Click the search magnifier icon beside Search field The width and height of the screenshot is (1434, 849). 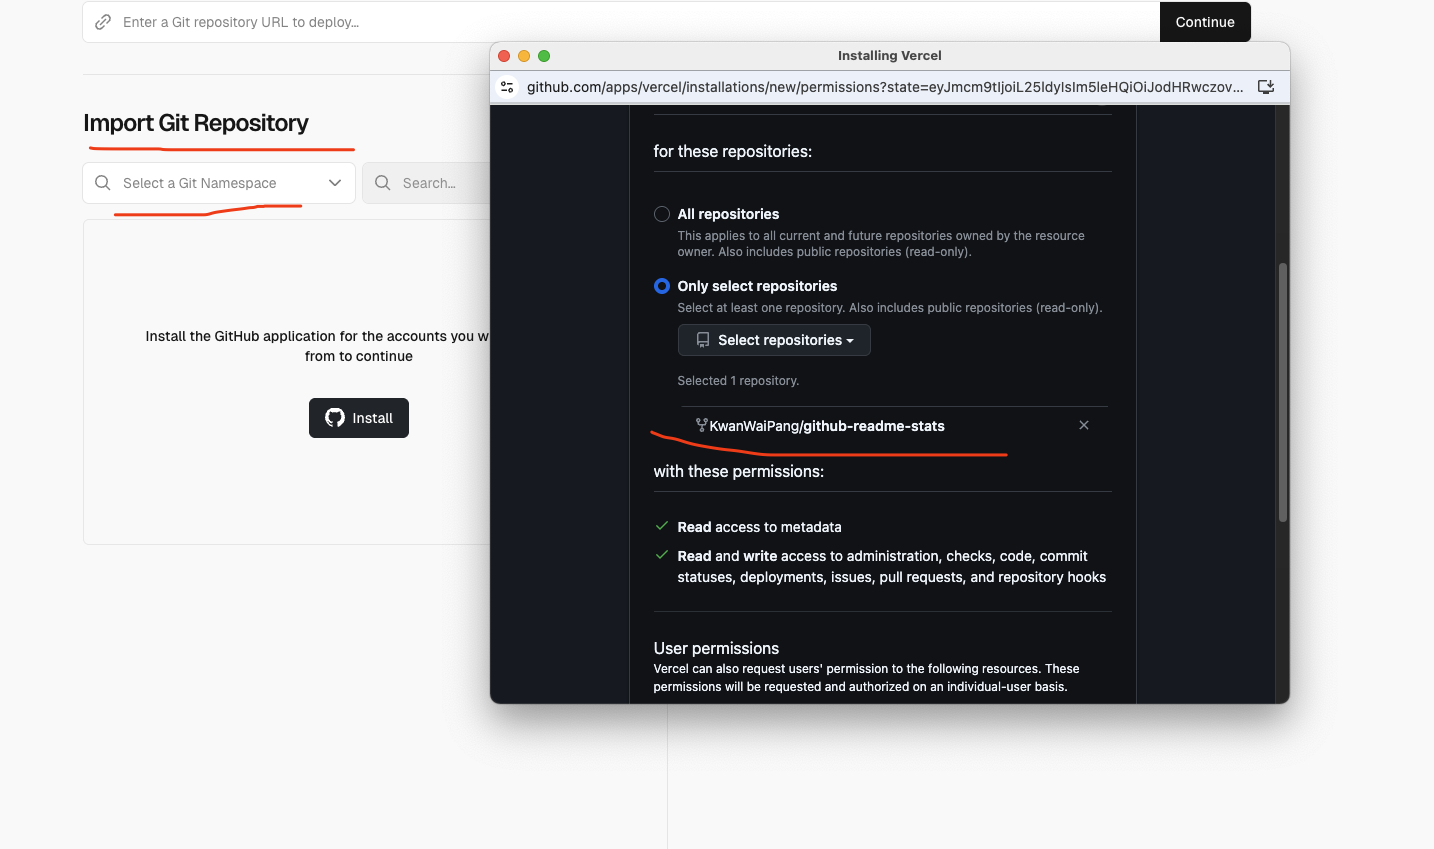383,183
